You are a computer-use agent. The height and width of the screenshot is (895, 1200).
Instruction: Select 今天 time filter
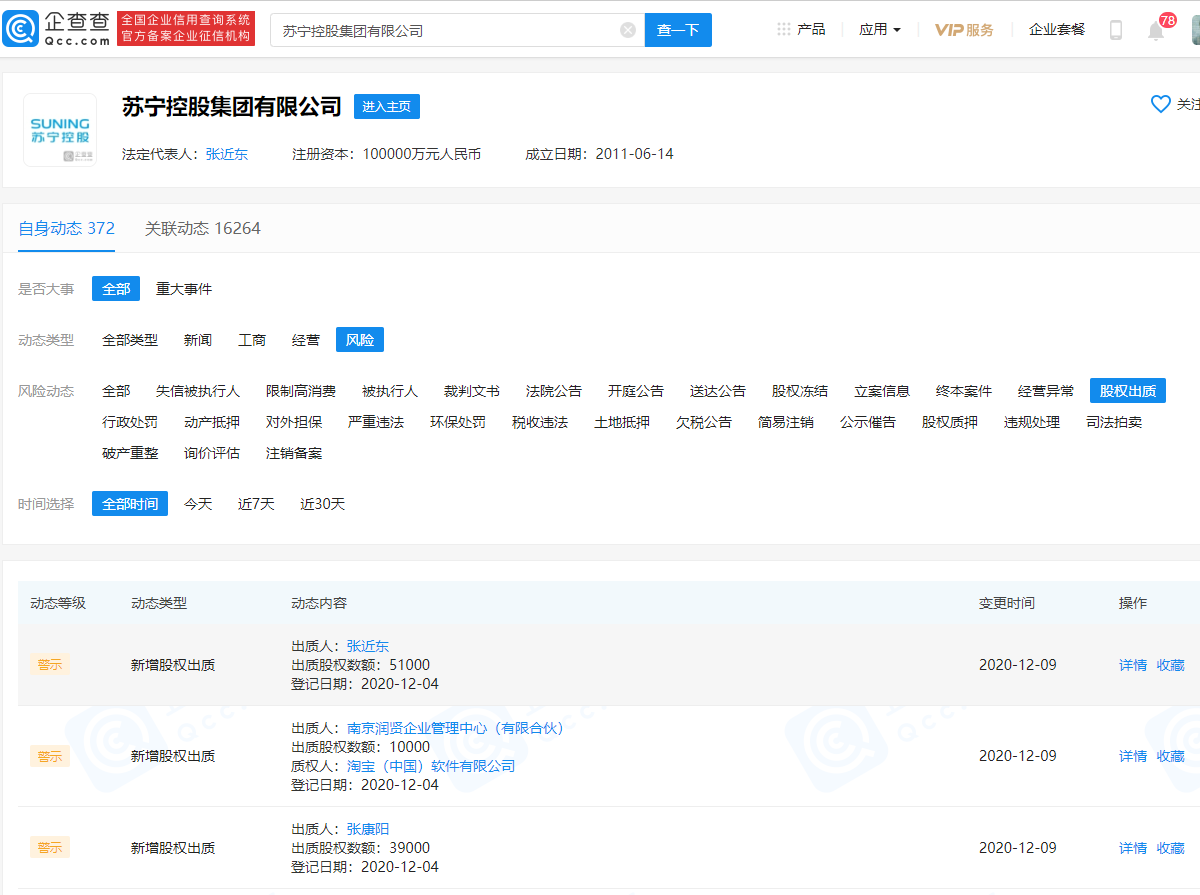pos(198,504)
